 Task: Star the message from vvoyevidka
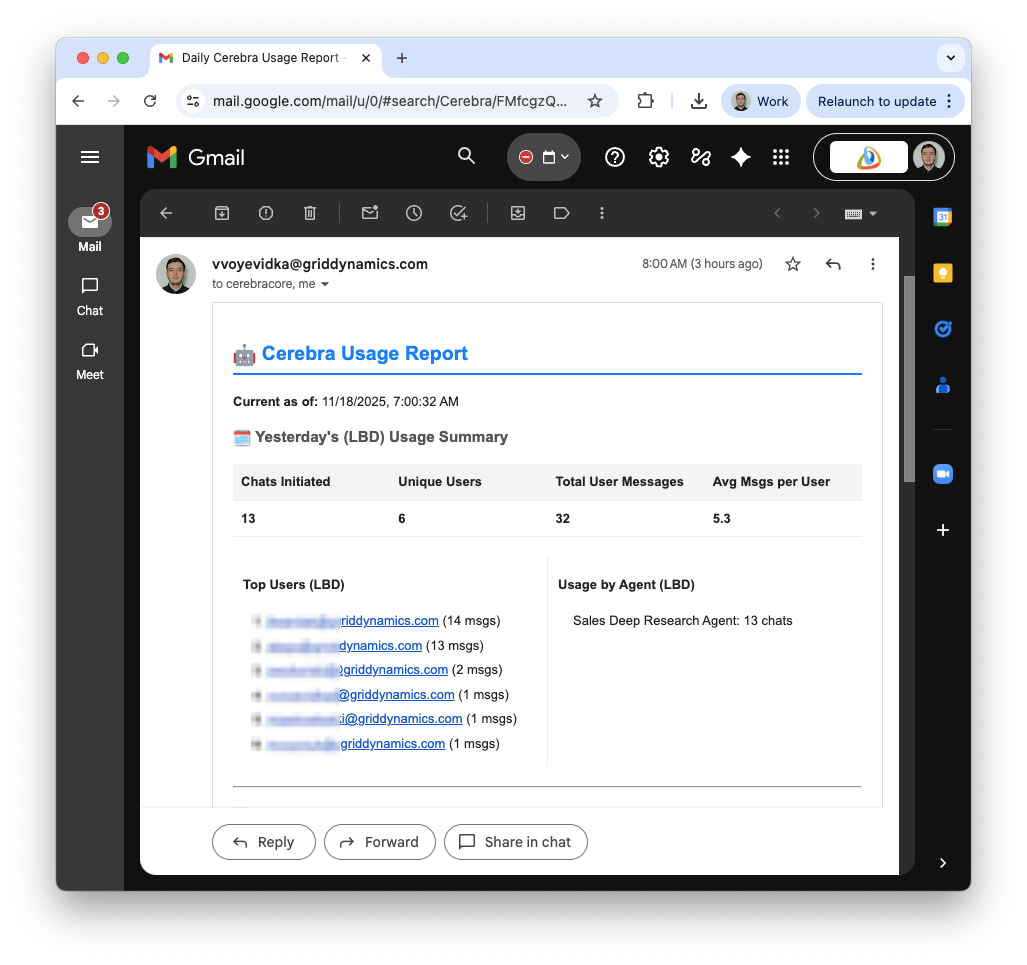point(793,264)
